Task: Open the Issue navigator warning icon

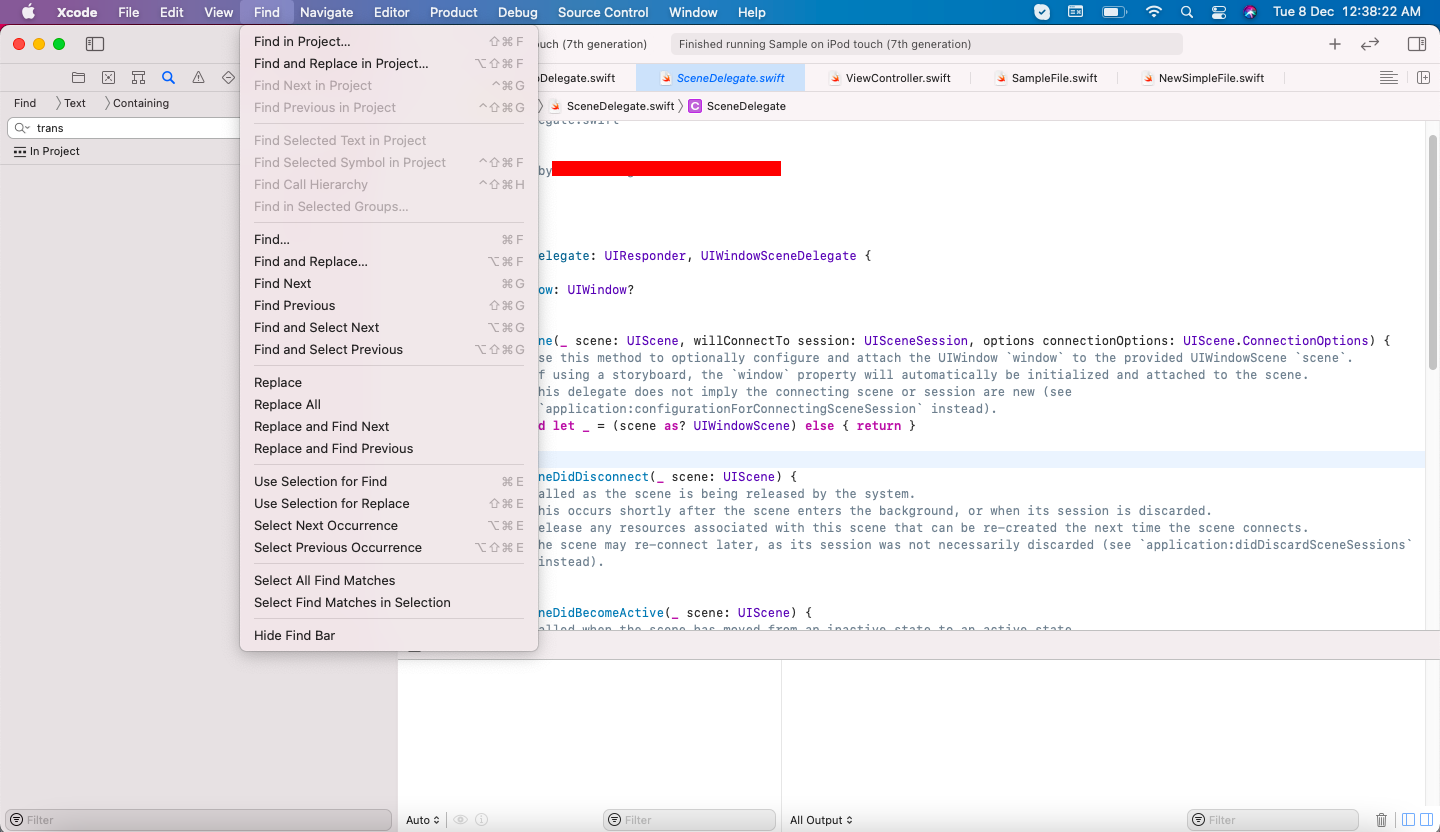Action: (x=198, y=77)
